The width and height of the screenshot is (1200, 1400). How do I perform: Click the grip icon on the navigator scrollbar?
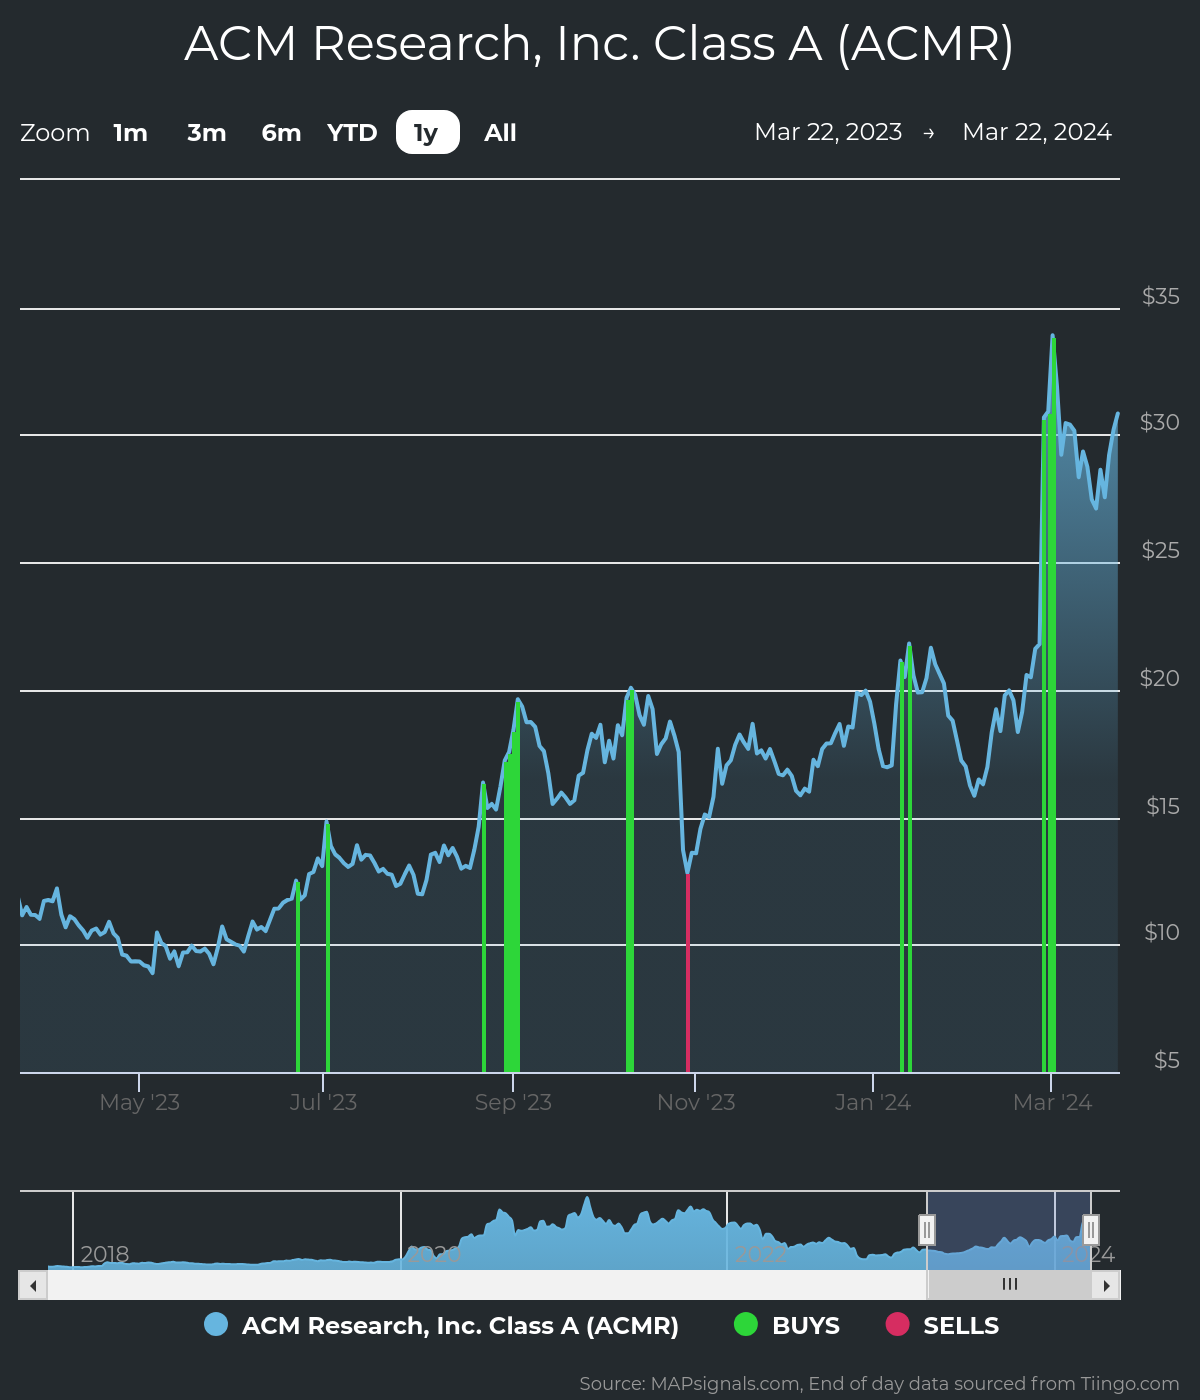[x=1009, y=1285]
